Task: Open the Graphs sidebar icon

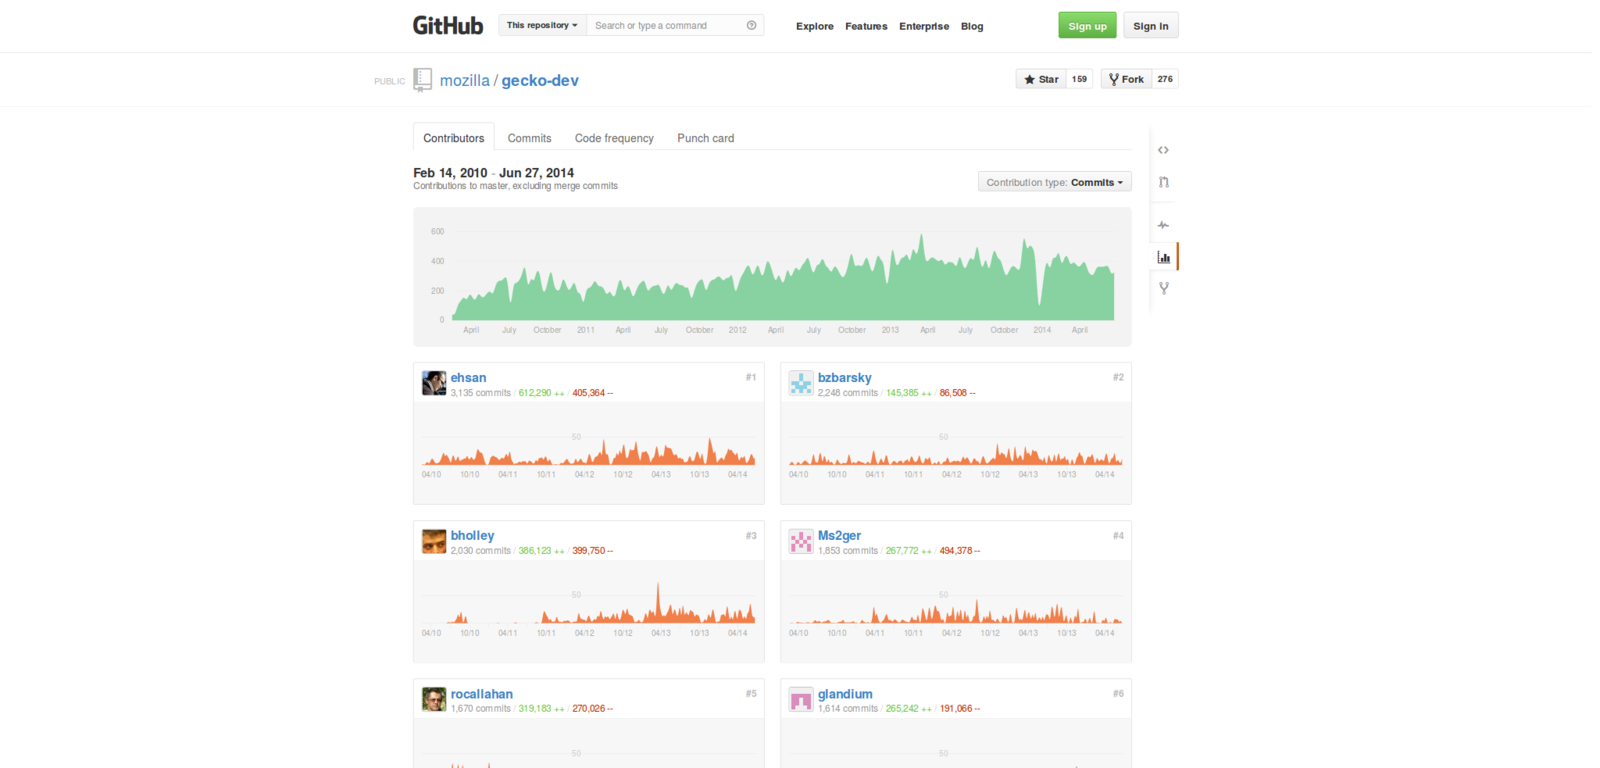Action: click(x=1163, y=257)
